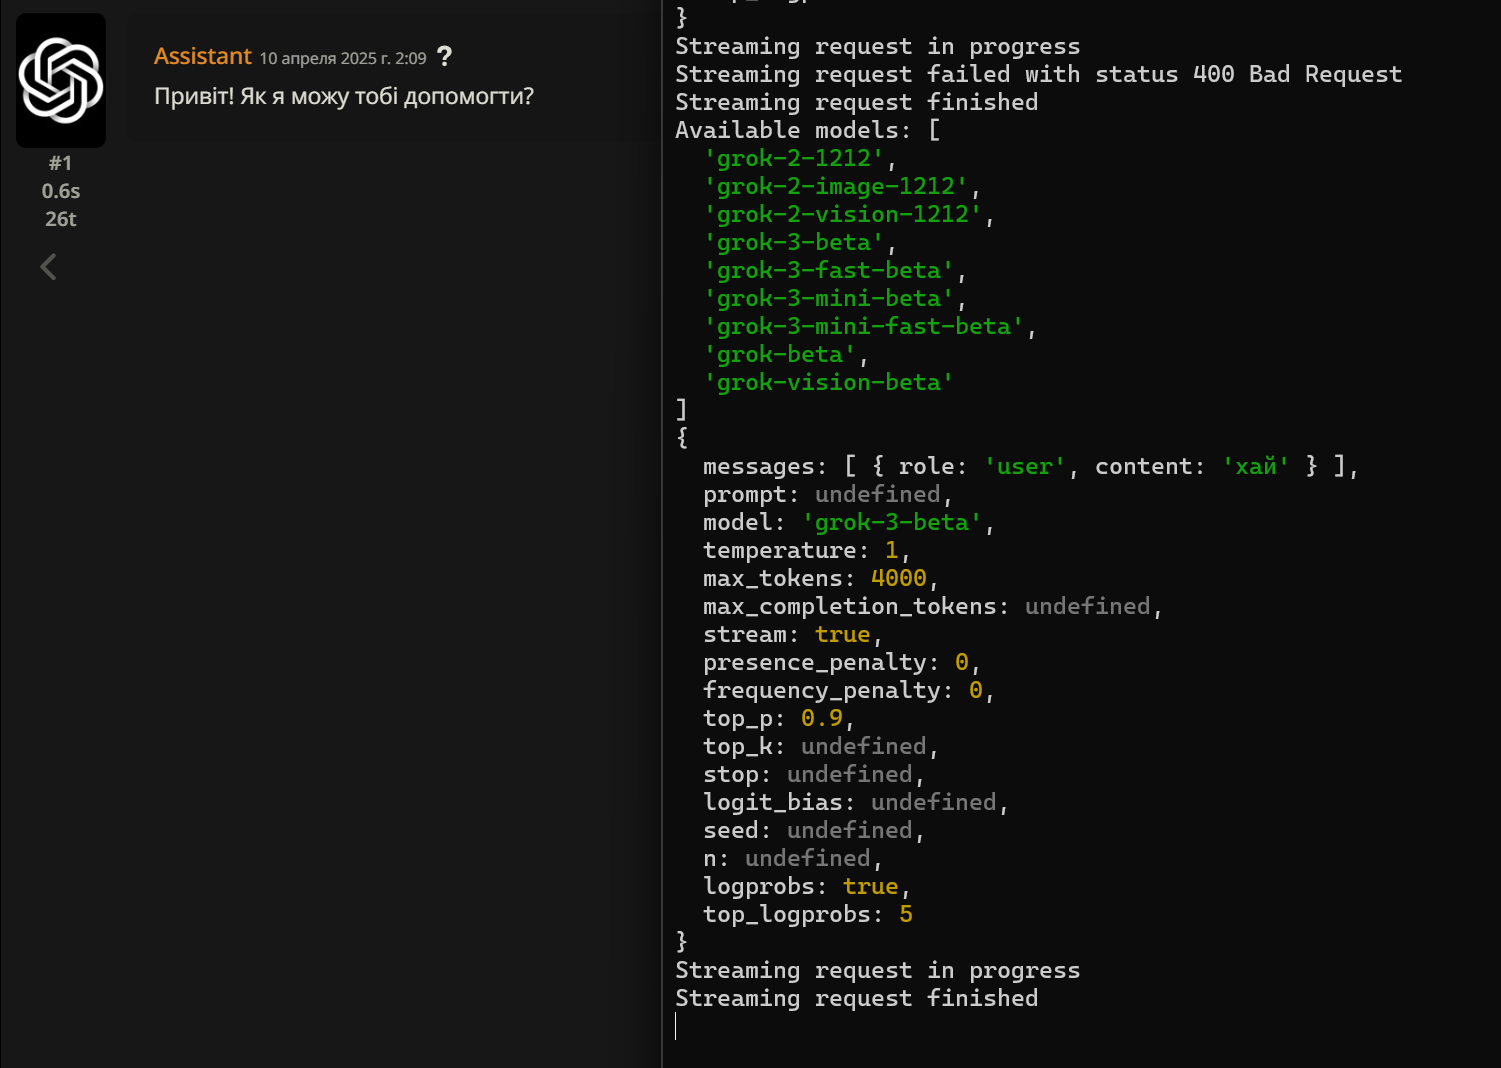Click the token count 26t

click(61, 219)
